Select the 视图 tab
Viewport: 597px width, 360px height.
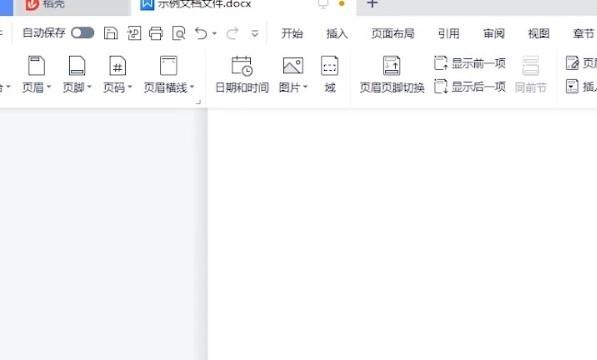click(539, 33)
